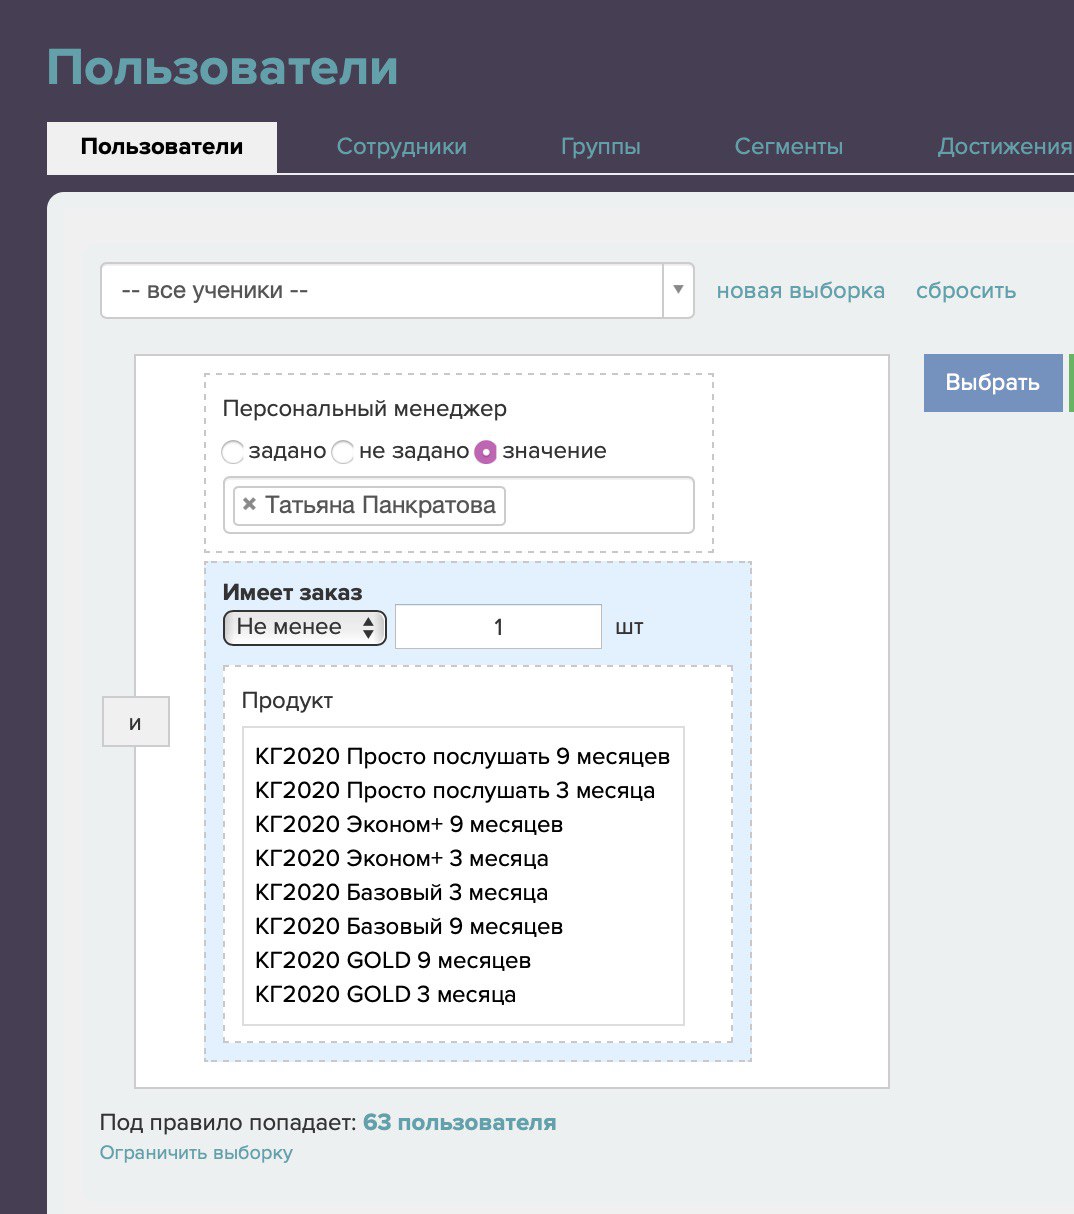Screen dimensions: 1074x1214
Task: Click the 'Персональный менеджер' condition label
Action: pos(365,409)
